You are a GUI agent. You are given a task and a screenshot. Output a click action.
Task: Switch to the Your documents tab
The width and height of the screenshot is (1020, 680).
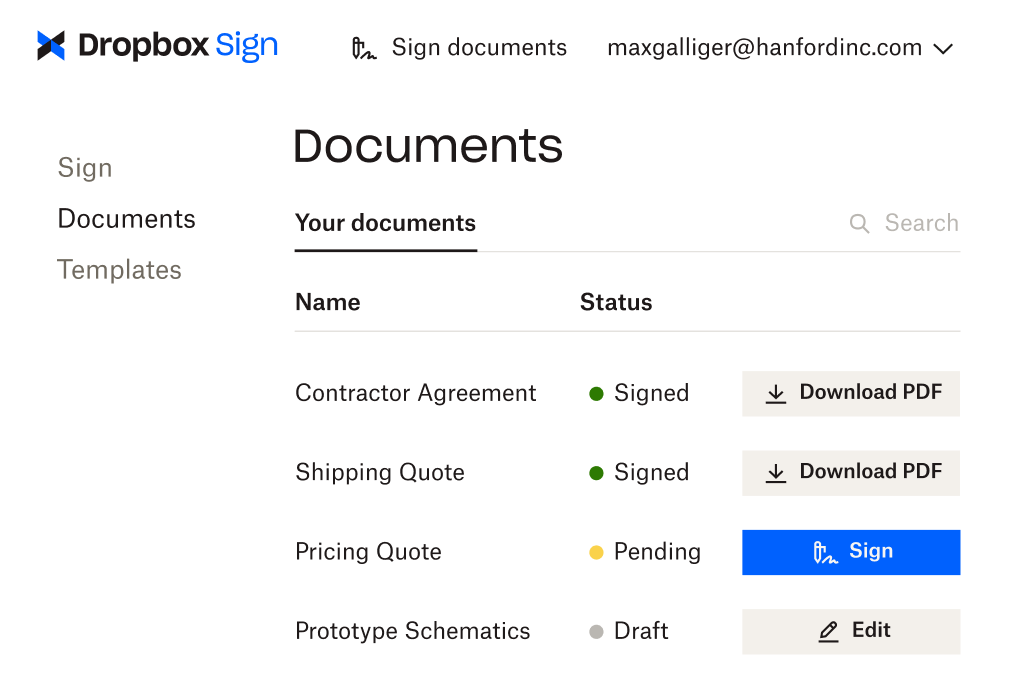tap(385, 223)
